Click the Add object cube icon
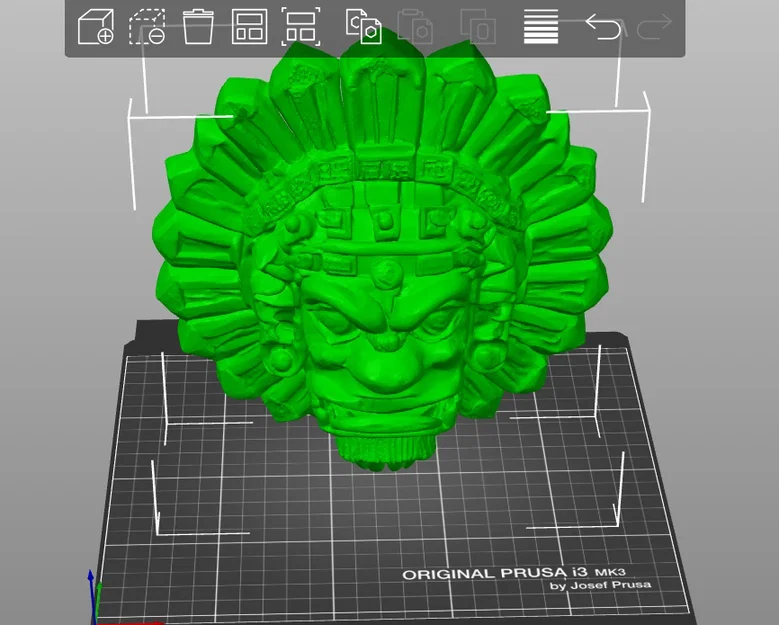The width and height of the screenshot is (779, 625). point(96,27)
